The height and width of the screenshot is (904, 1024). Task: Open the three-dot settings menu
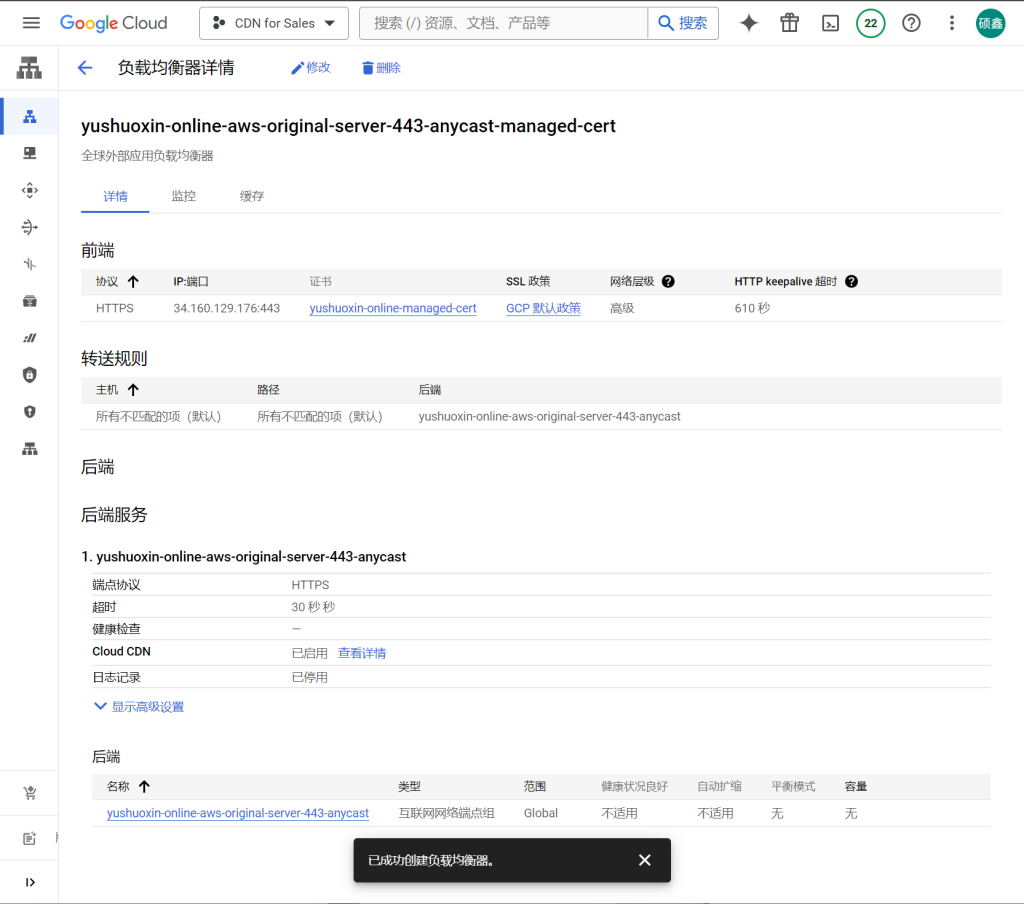click(952, 23)
